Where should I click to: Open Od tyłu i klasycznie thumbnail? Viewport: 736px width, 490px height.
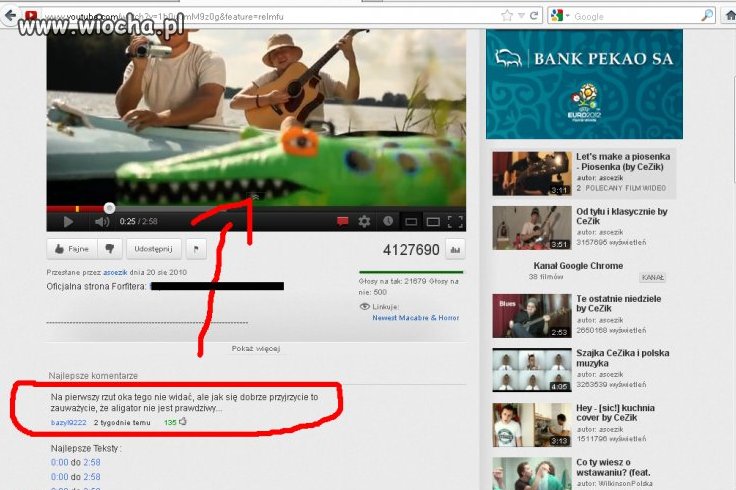tap(532, 228)
